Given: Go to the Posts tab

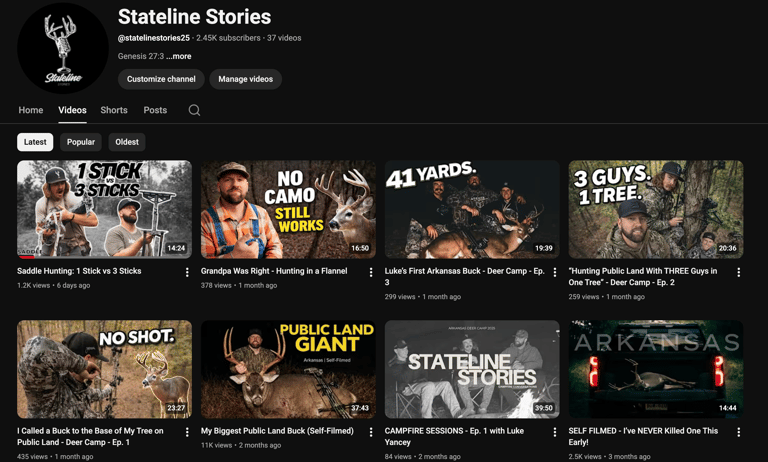Looking at the screenshot, I should [x=155, y=110].
